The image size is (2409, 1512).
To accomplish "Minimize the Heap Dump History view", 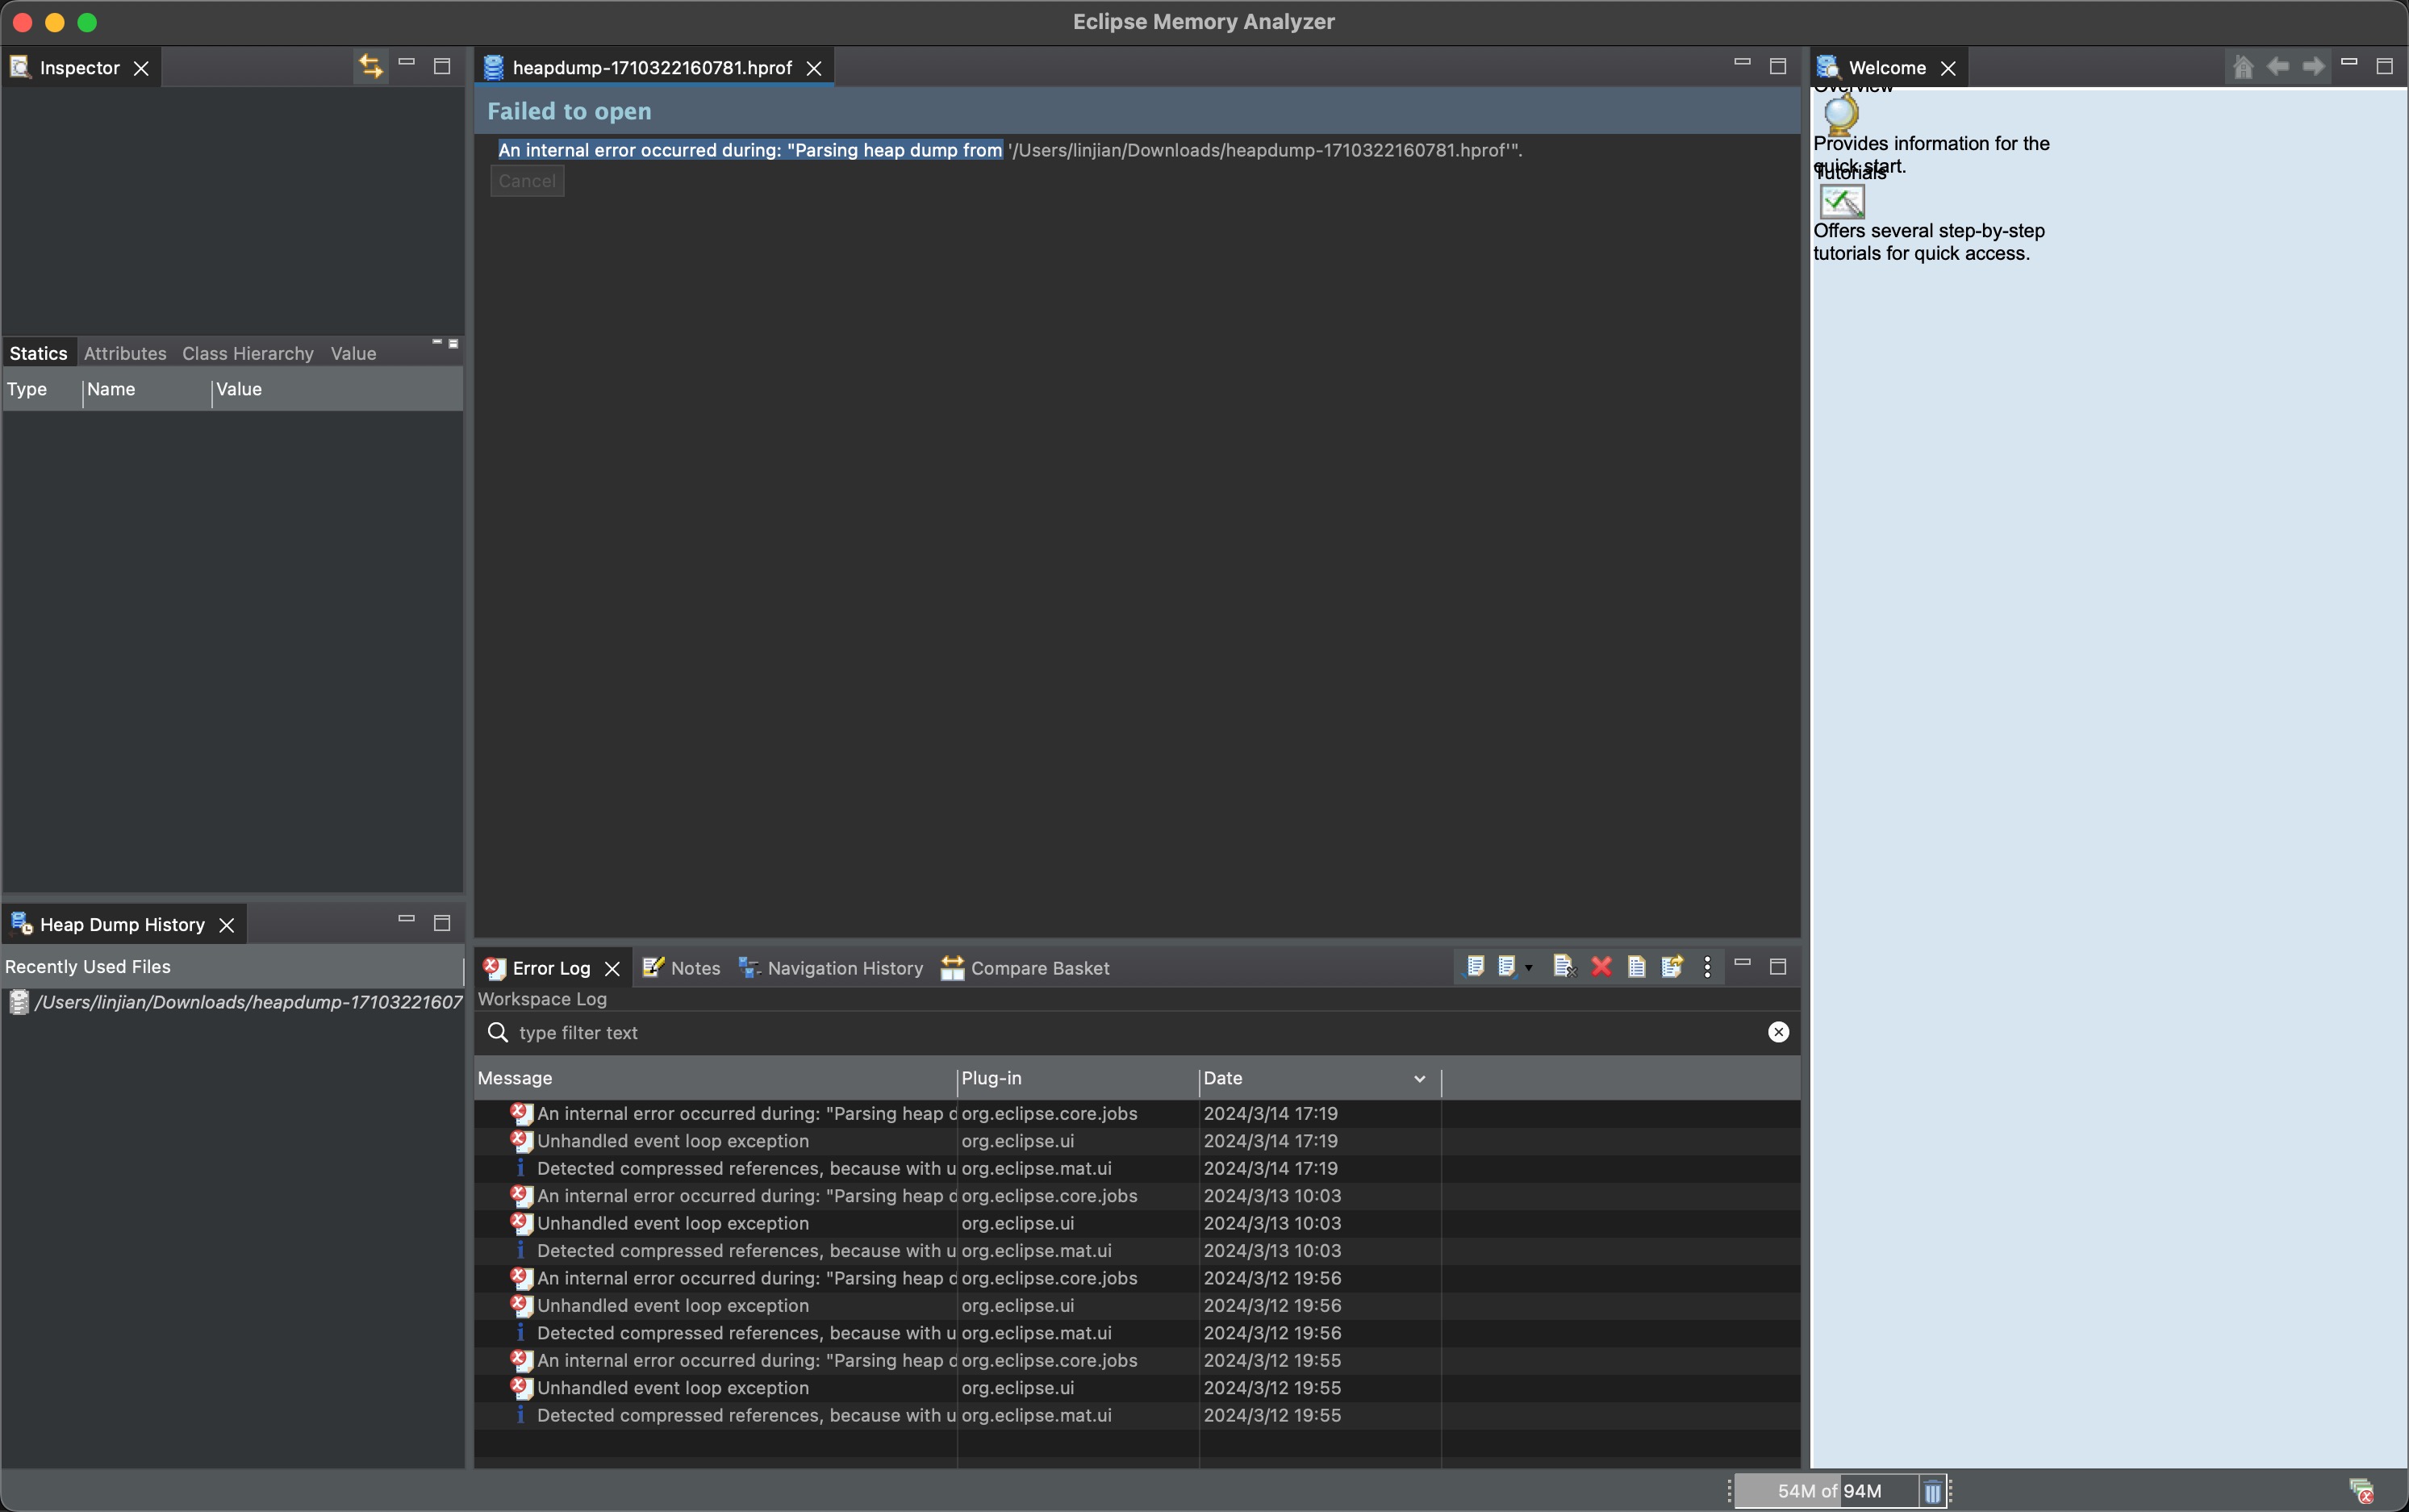I will pos(406,919).
